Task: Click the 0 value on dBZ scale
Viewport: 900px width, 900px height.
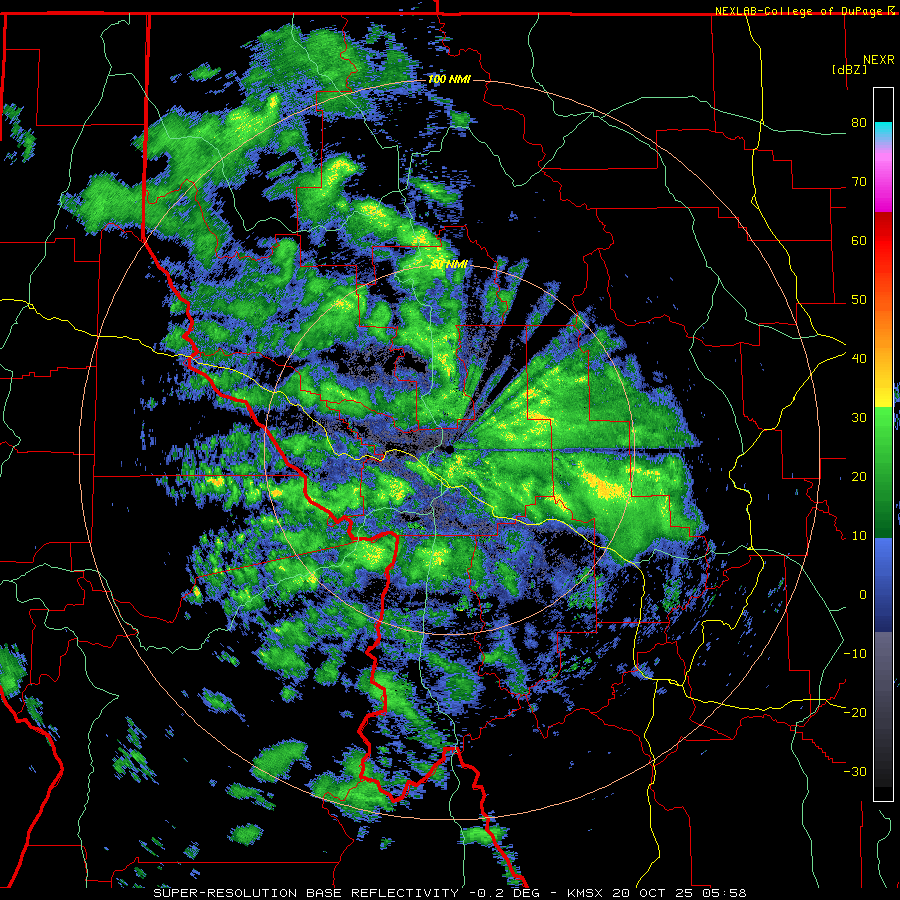Action: [x=863, y=595]
